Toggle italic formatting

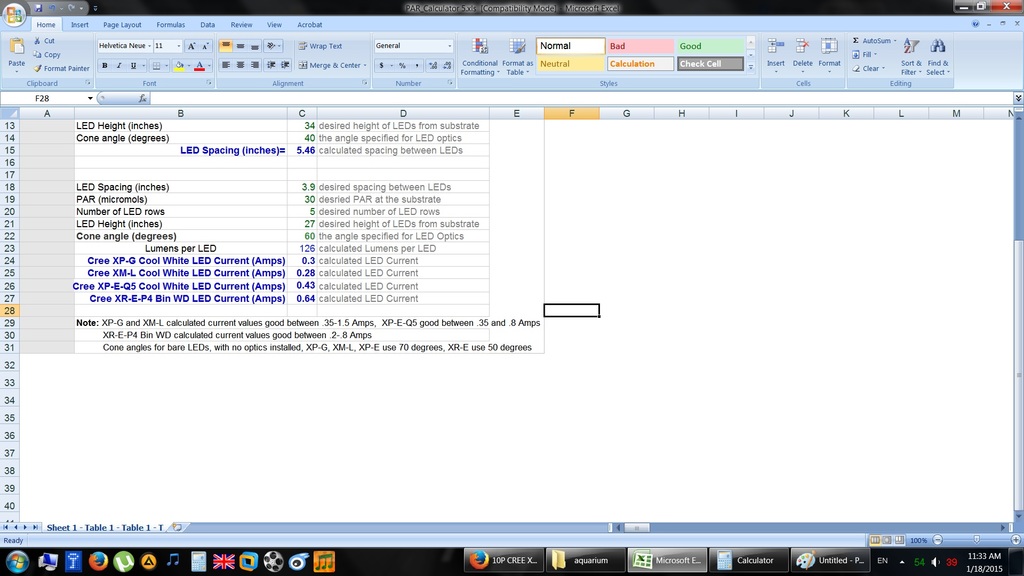pos(118,66)
